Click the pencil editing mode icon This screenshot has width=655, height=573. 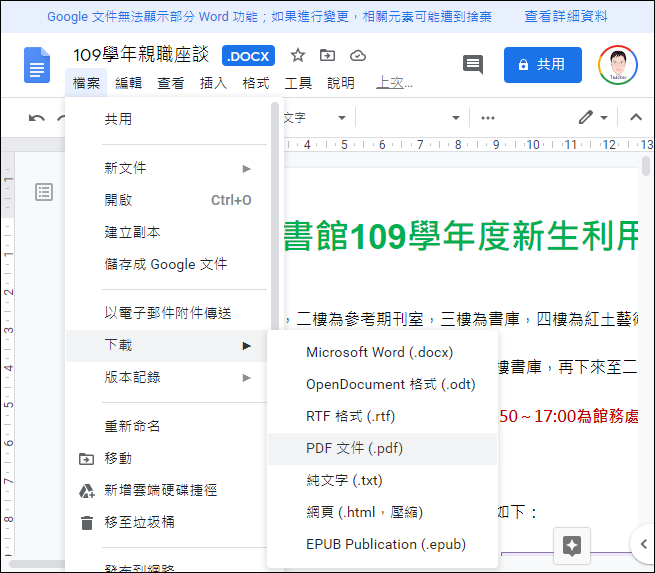(586, 118)
